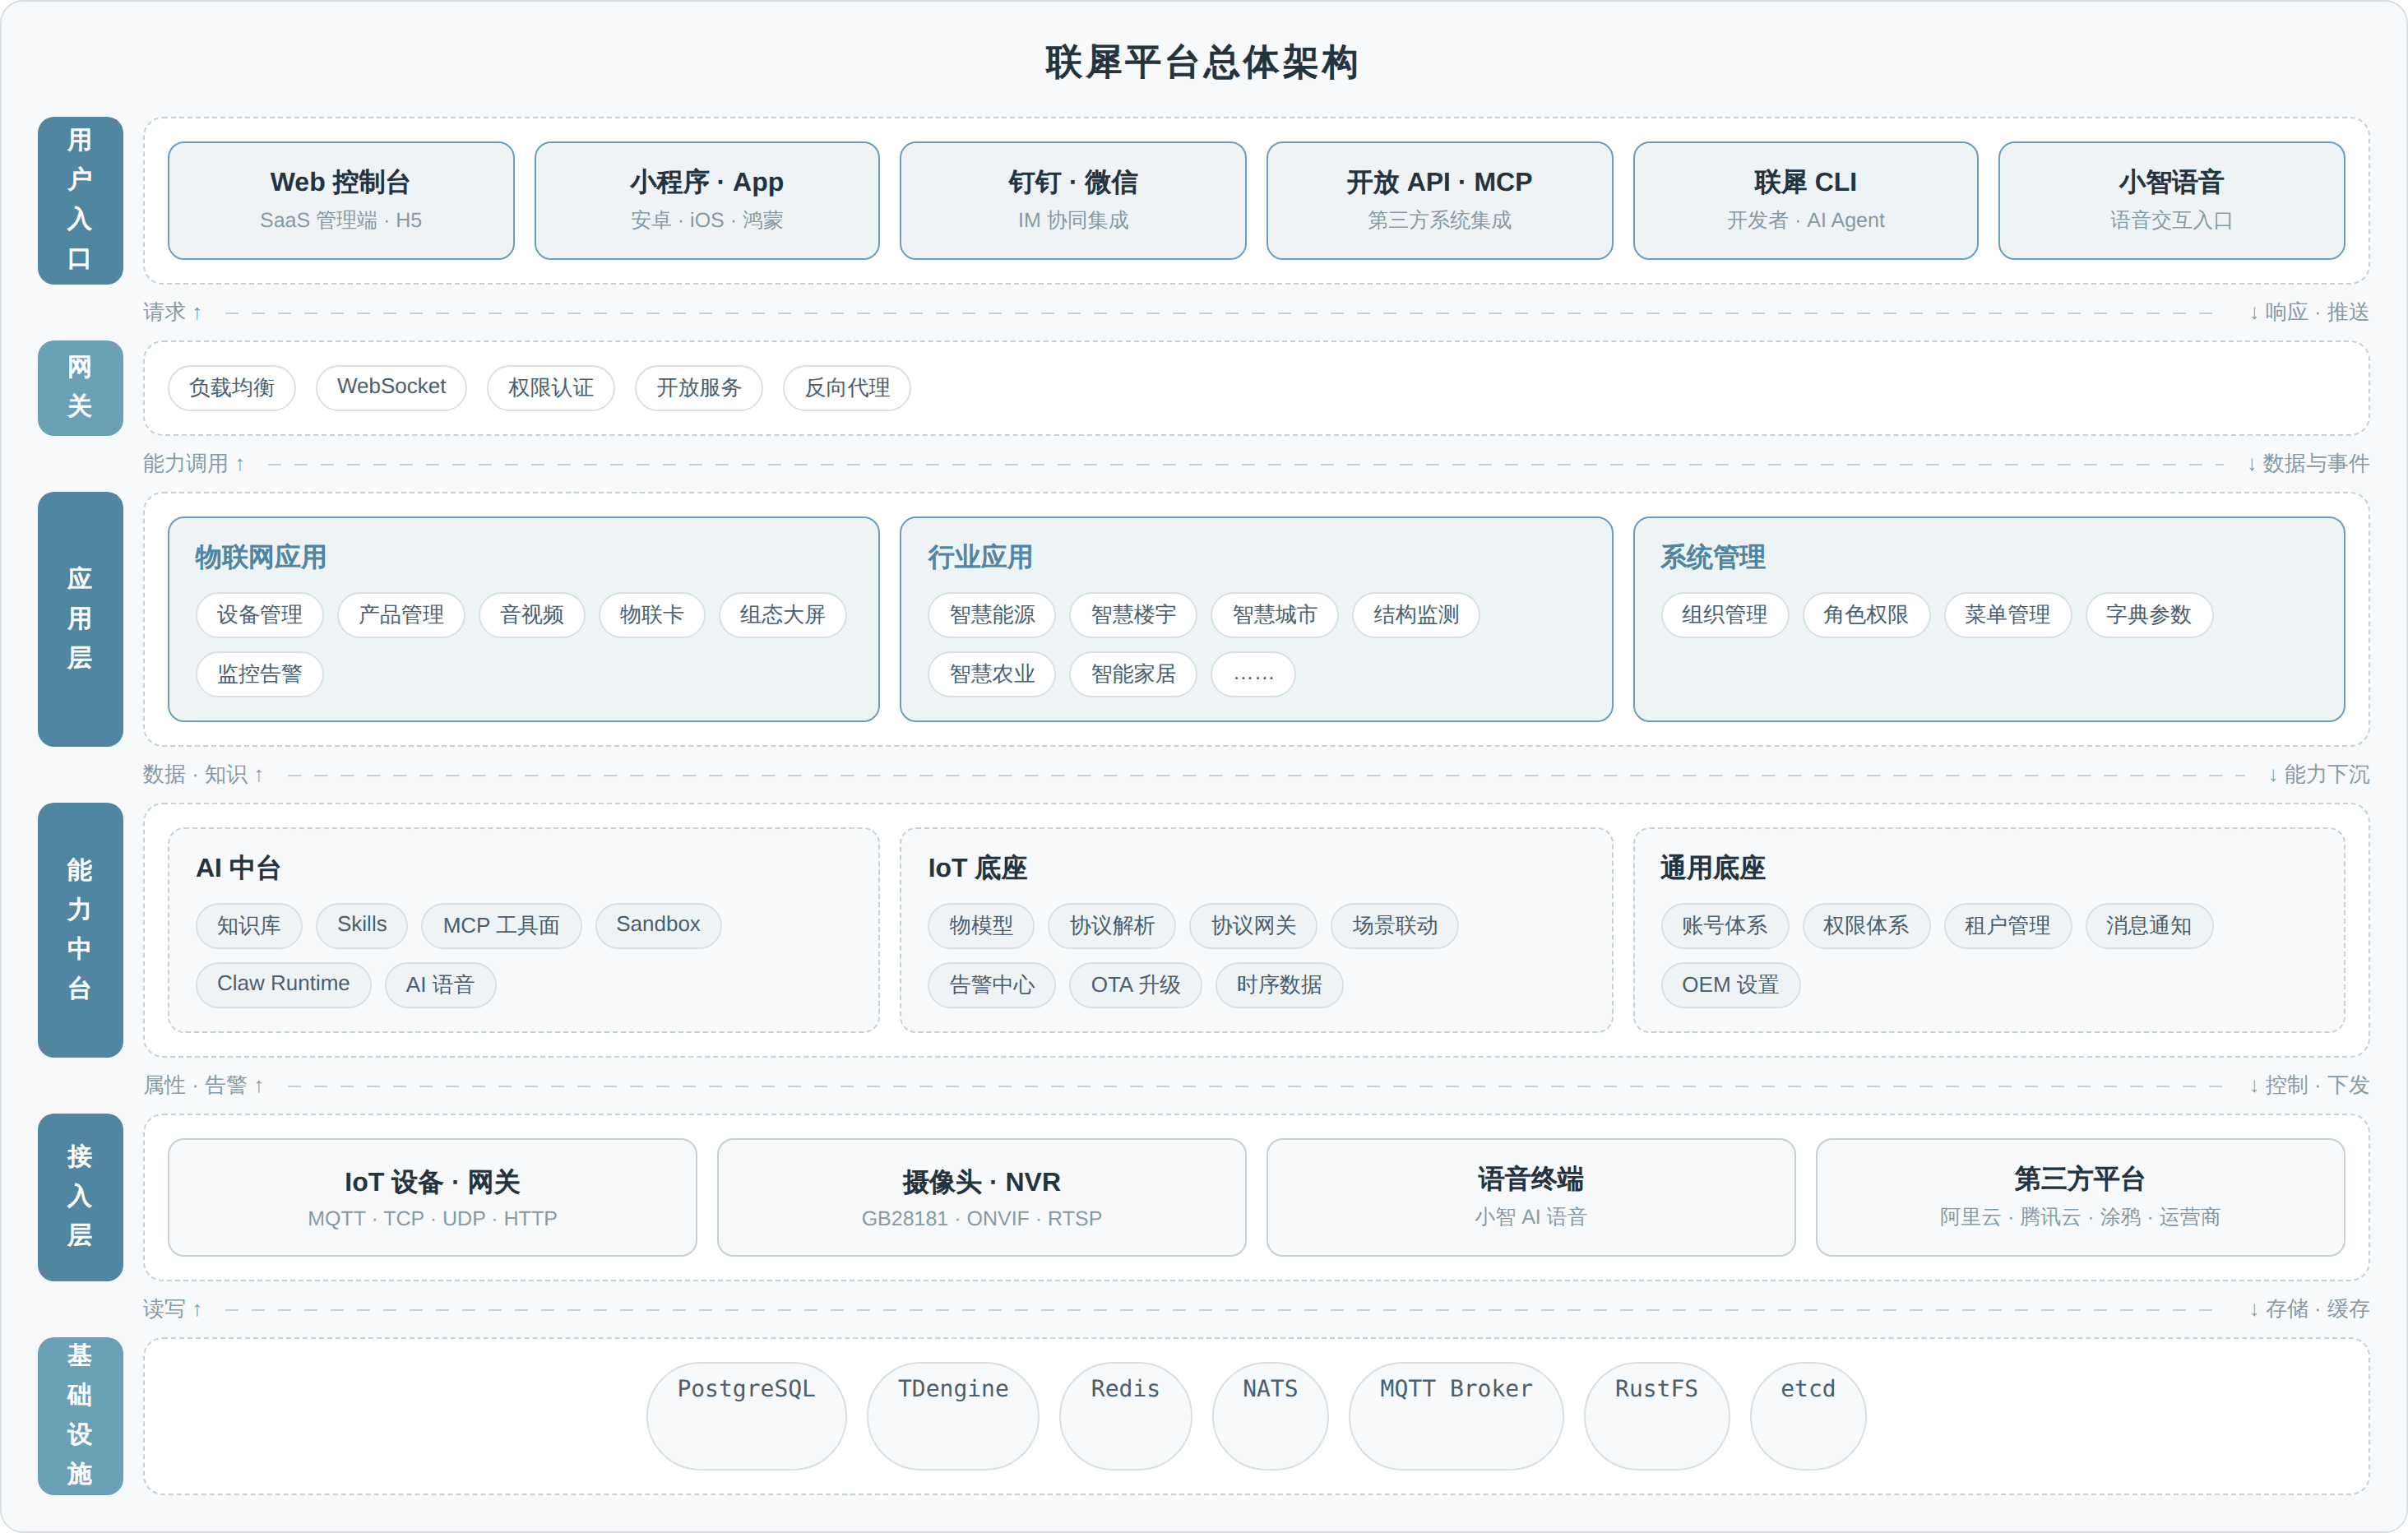Viewport: 2408px width, 1533px height.
Task: Select the 摄像头 · NVR card
Action: (x=981, y=1197)
